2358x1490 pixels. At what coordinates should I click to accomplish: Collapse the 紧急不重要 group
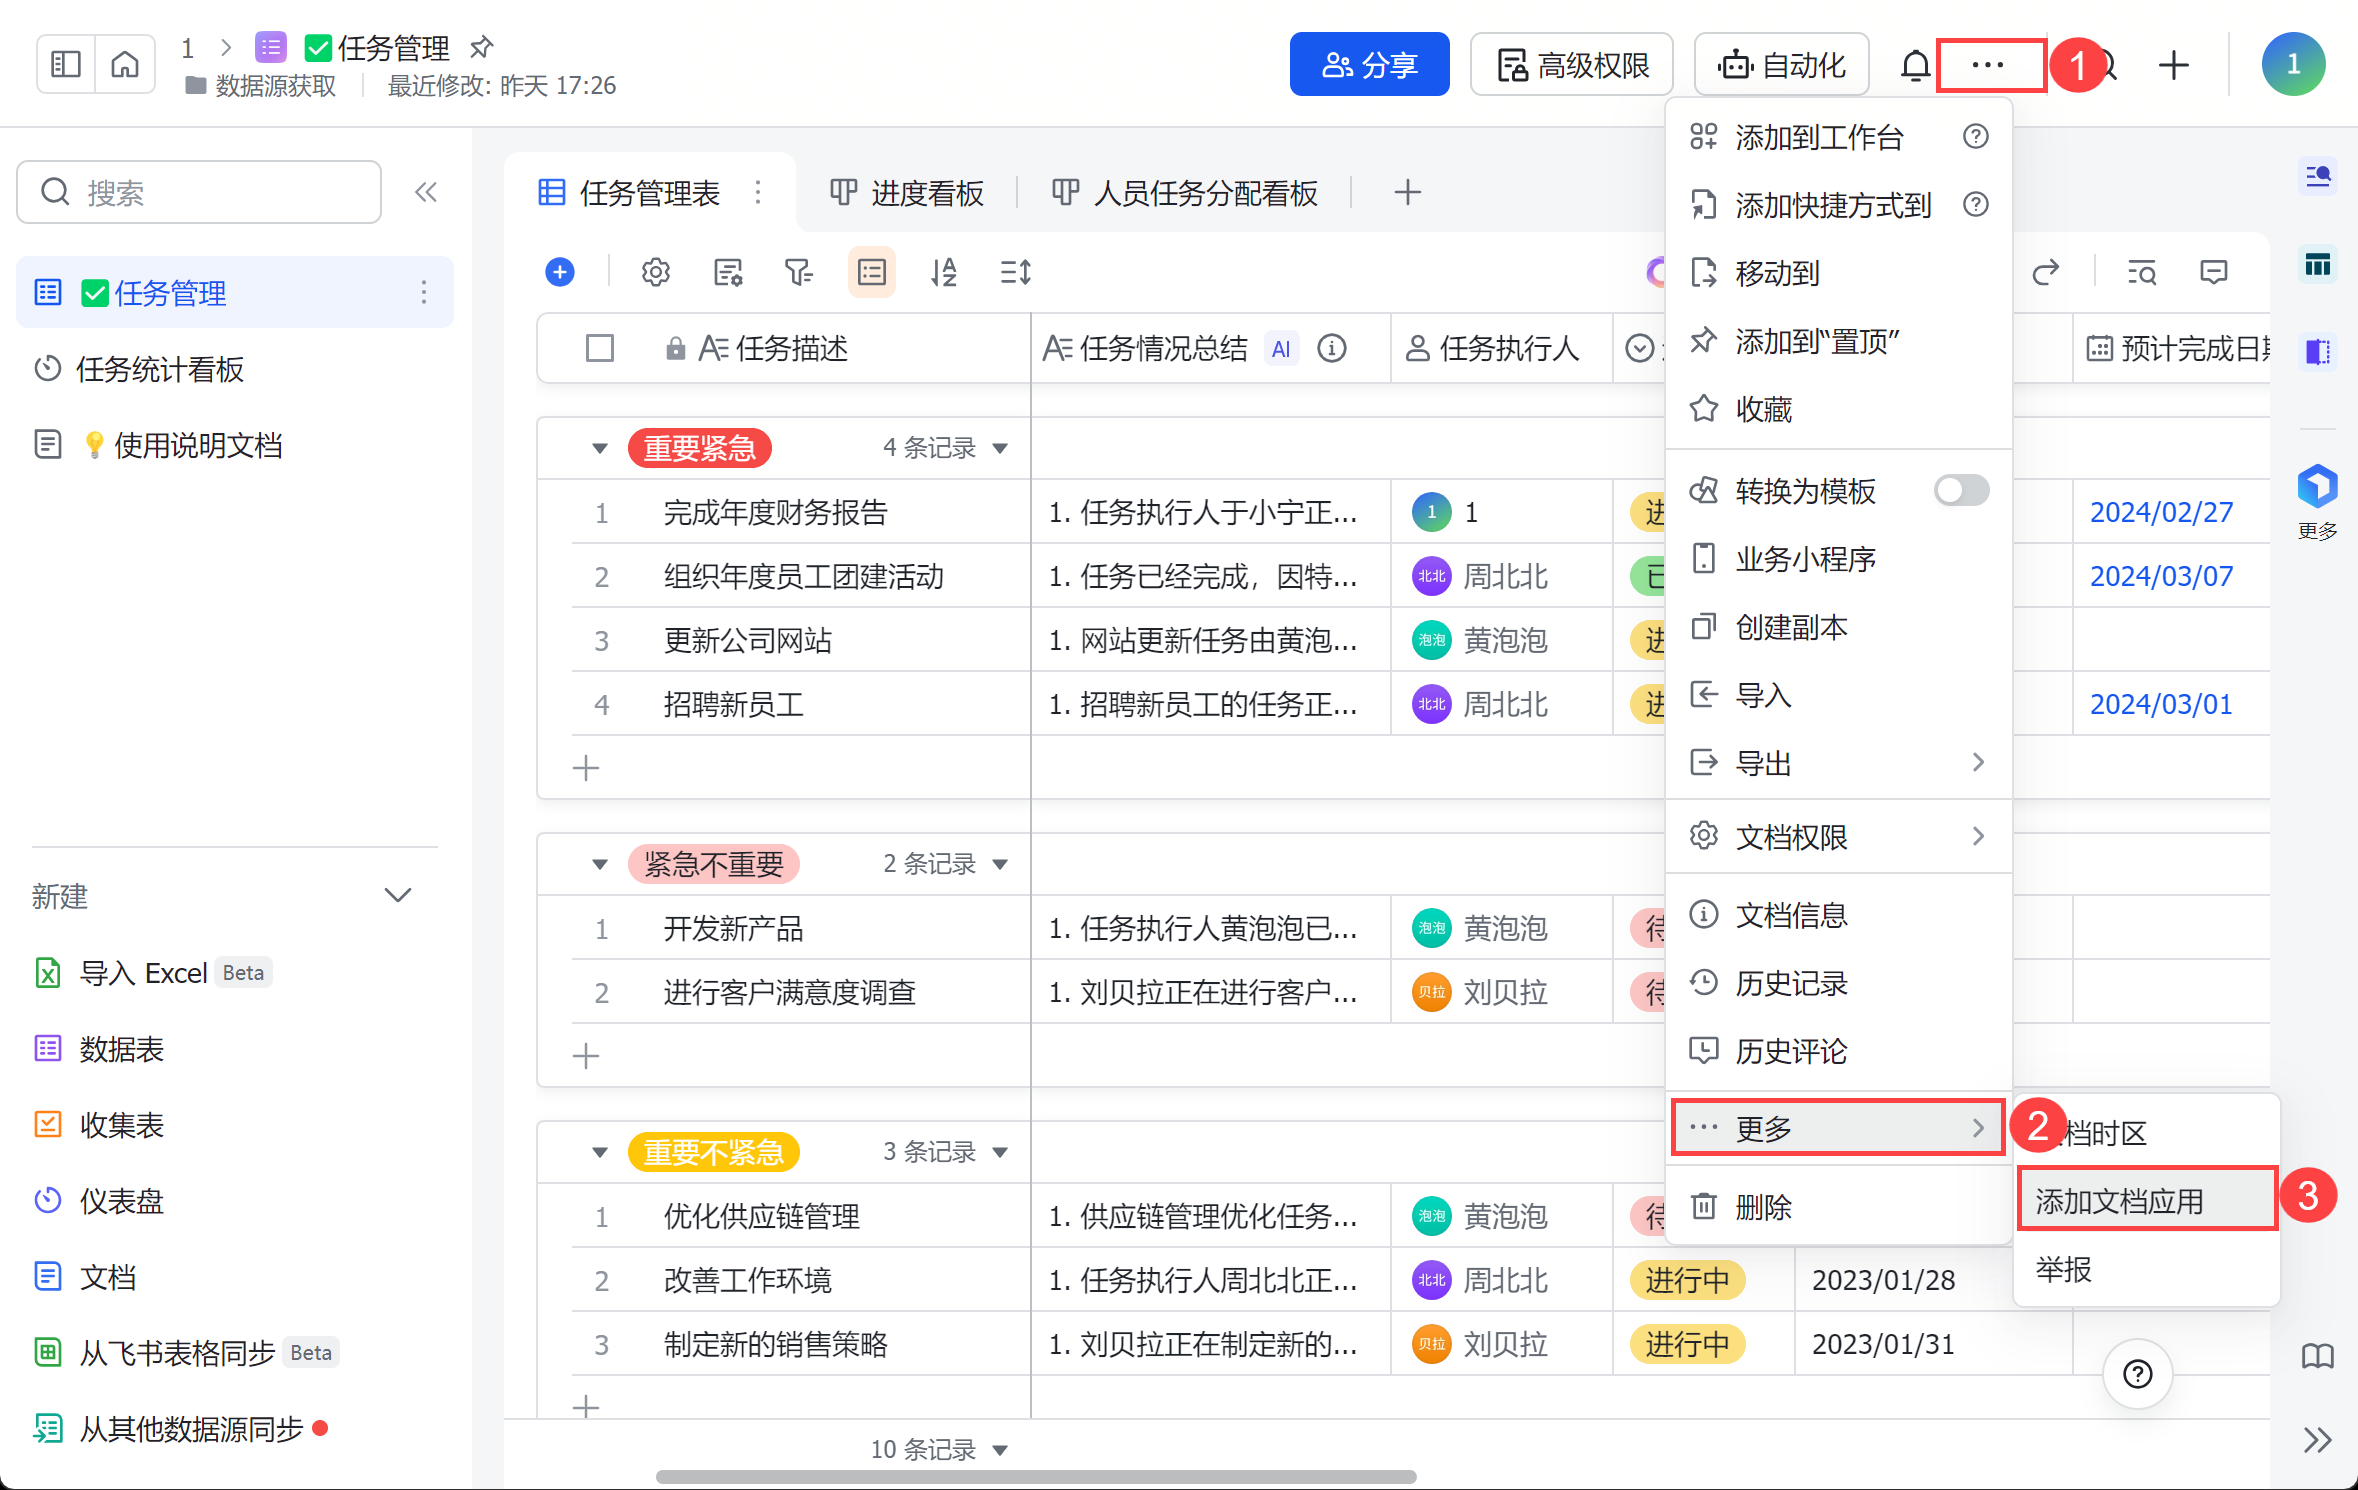click(x=600, y=864)
